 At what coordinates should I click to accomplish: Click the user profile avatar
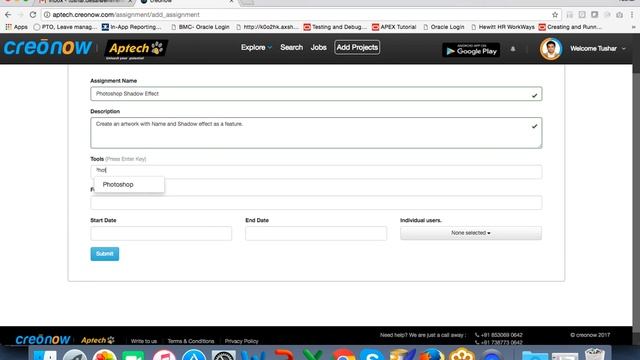click(x=551, y=49)
